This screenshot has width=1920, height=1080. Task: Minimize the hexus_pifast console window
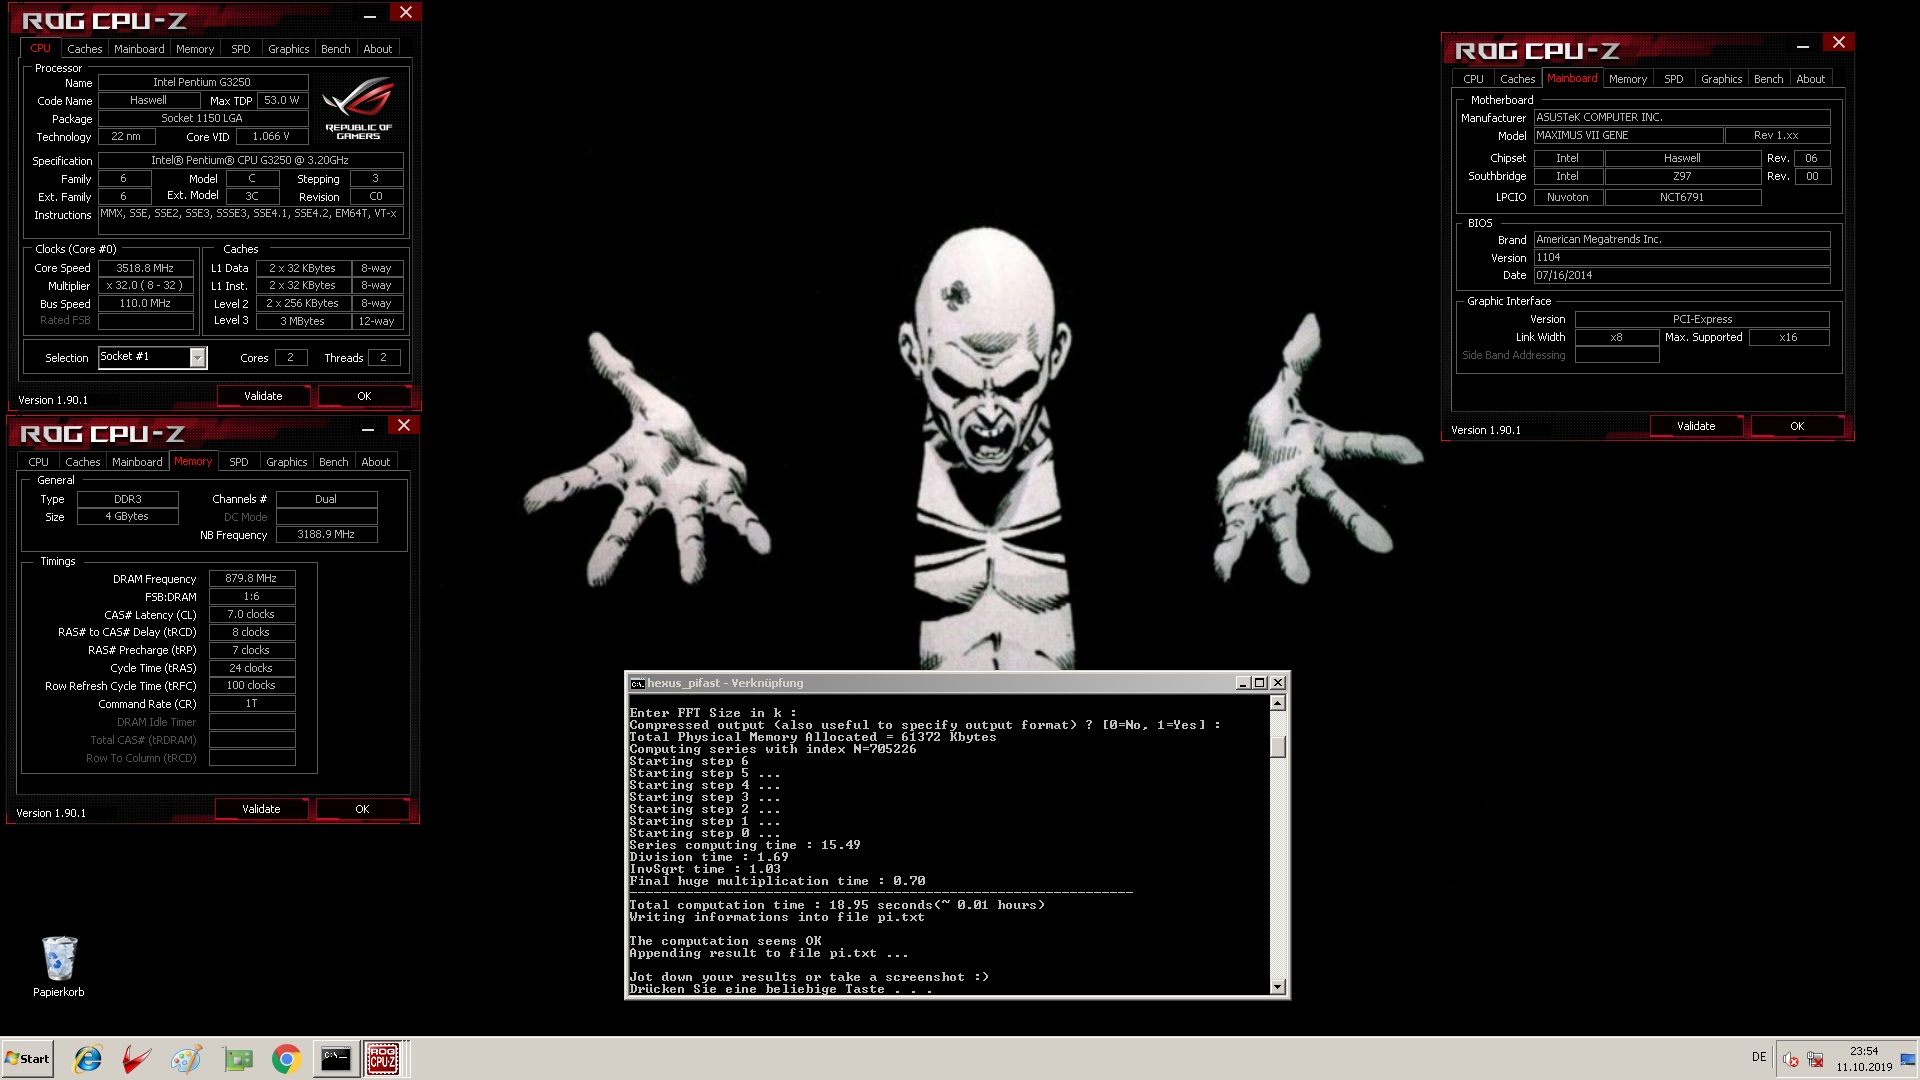point(1242,683)
